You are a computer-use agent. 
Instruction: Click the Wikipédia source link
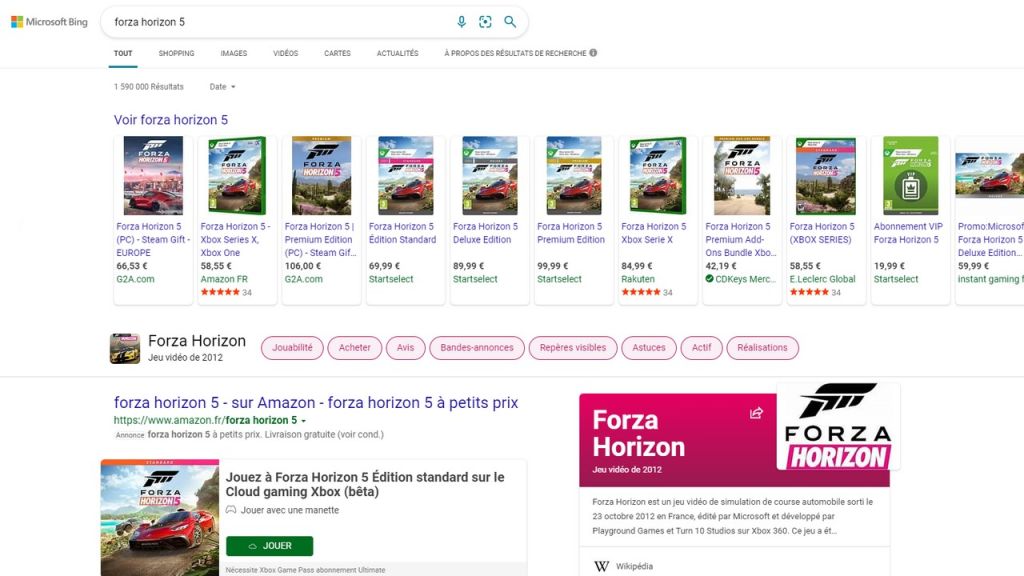[x=634, y=566]
